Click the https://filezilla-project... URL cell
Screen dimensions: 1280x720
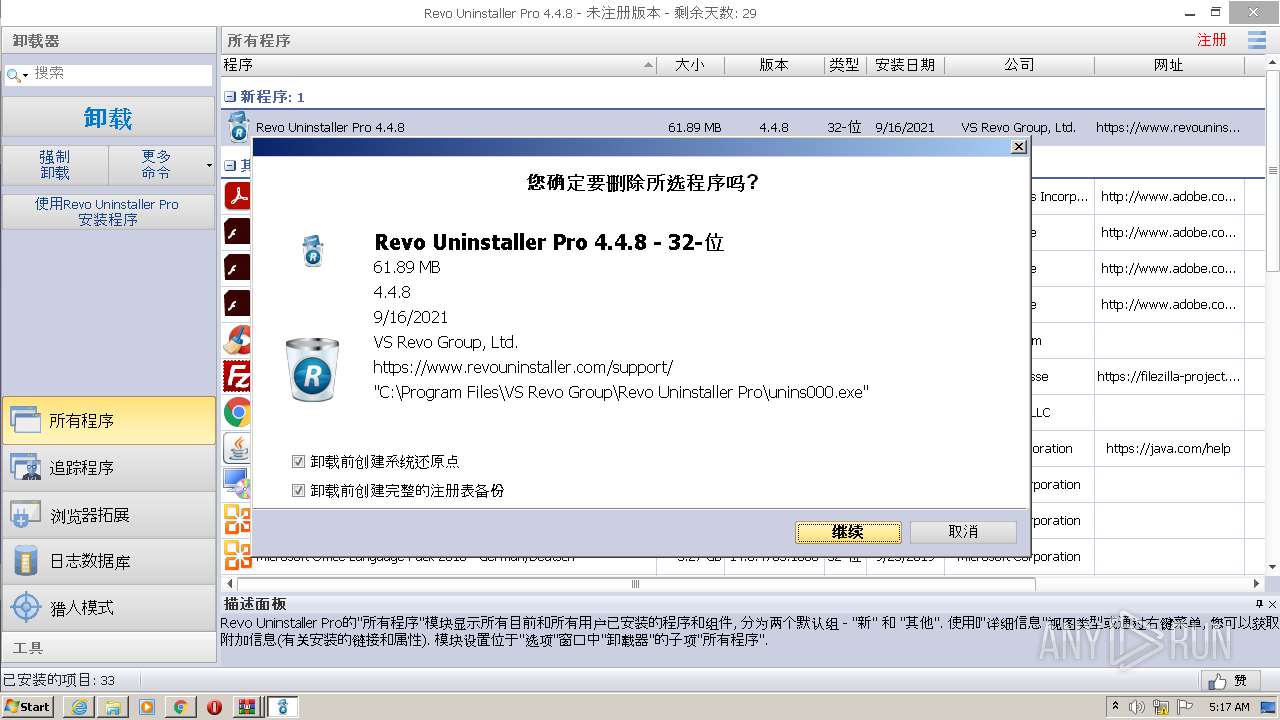click(1168, 377)
